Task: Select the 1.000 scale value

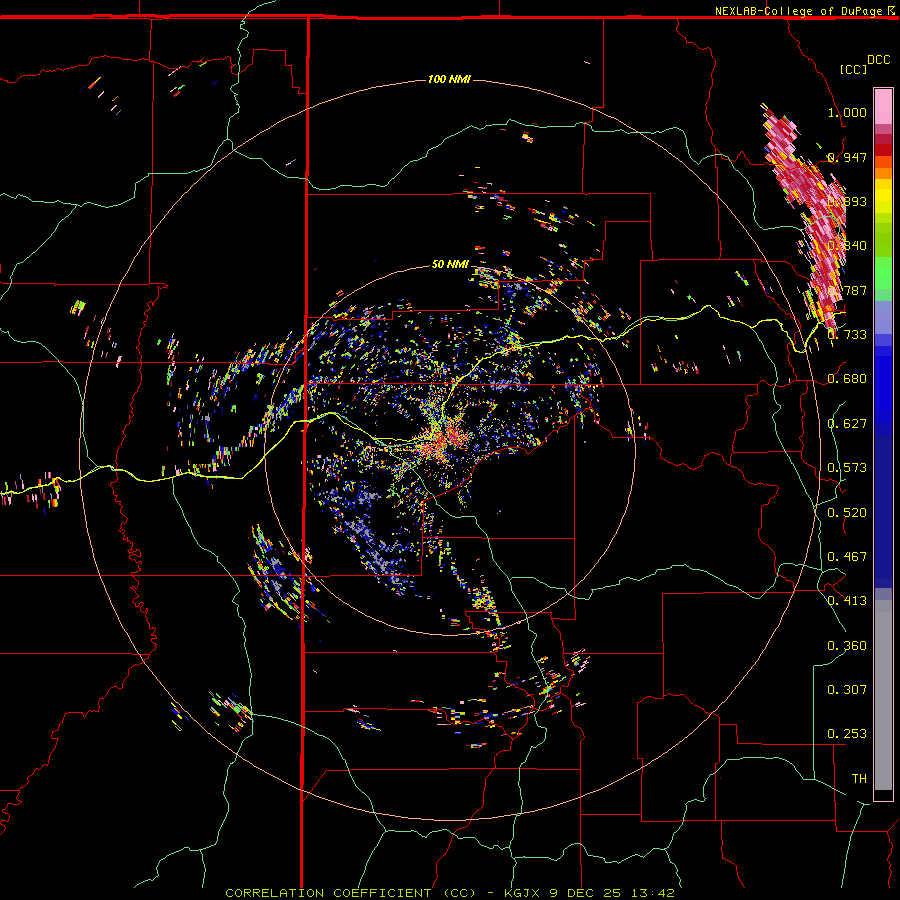Action: (x=847, y=112)
